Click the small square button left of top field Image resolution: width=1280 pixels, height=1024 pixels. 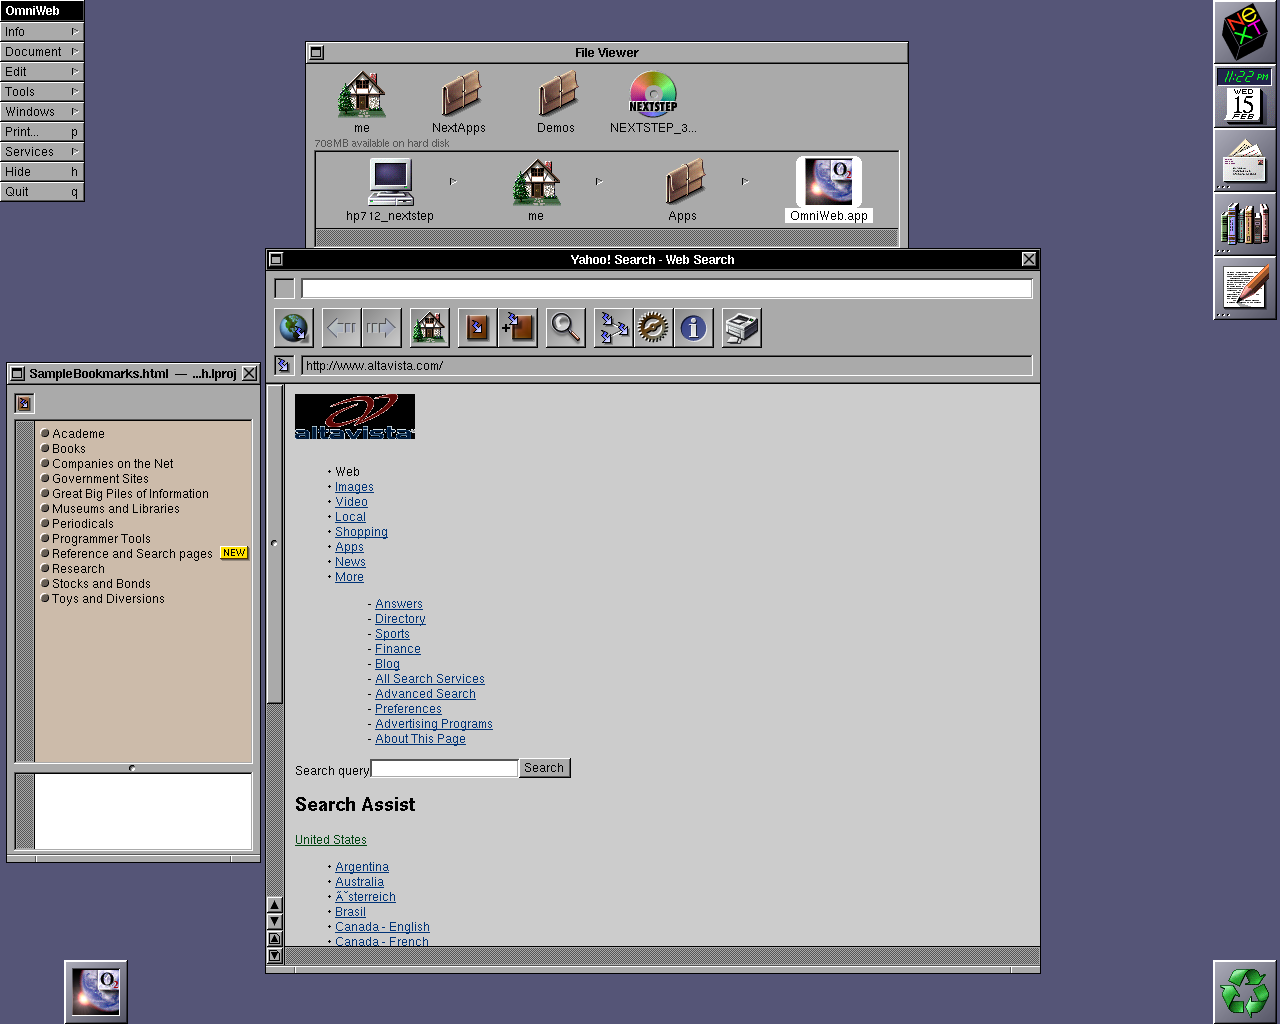click(x=285, y=288)
